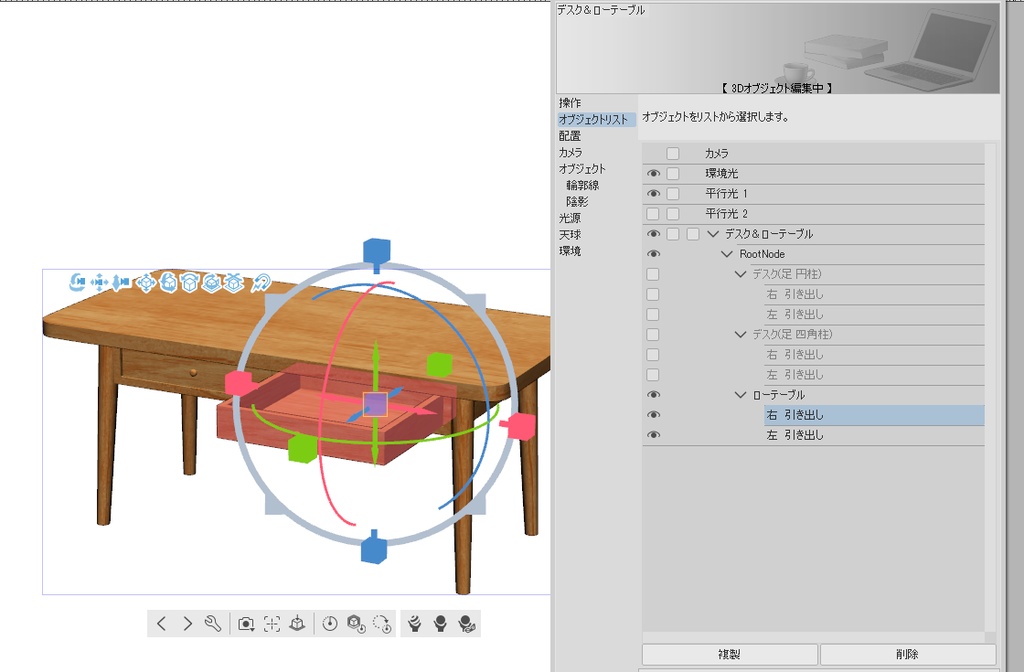Click the reset rotation dashed-circle icon
Viewport: 1024px width, 672px height.
[x=382, y=624]
